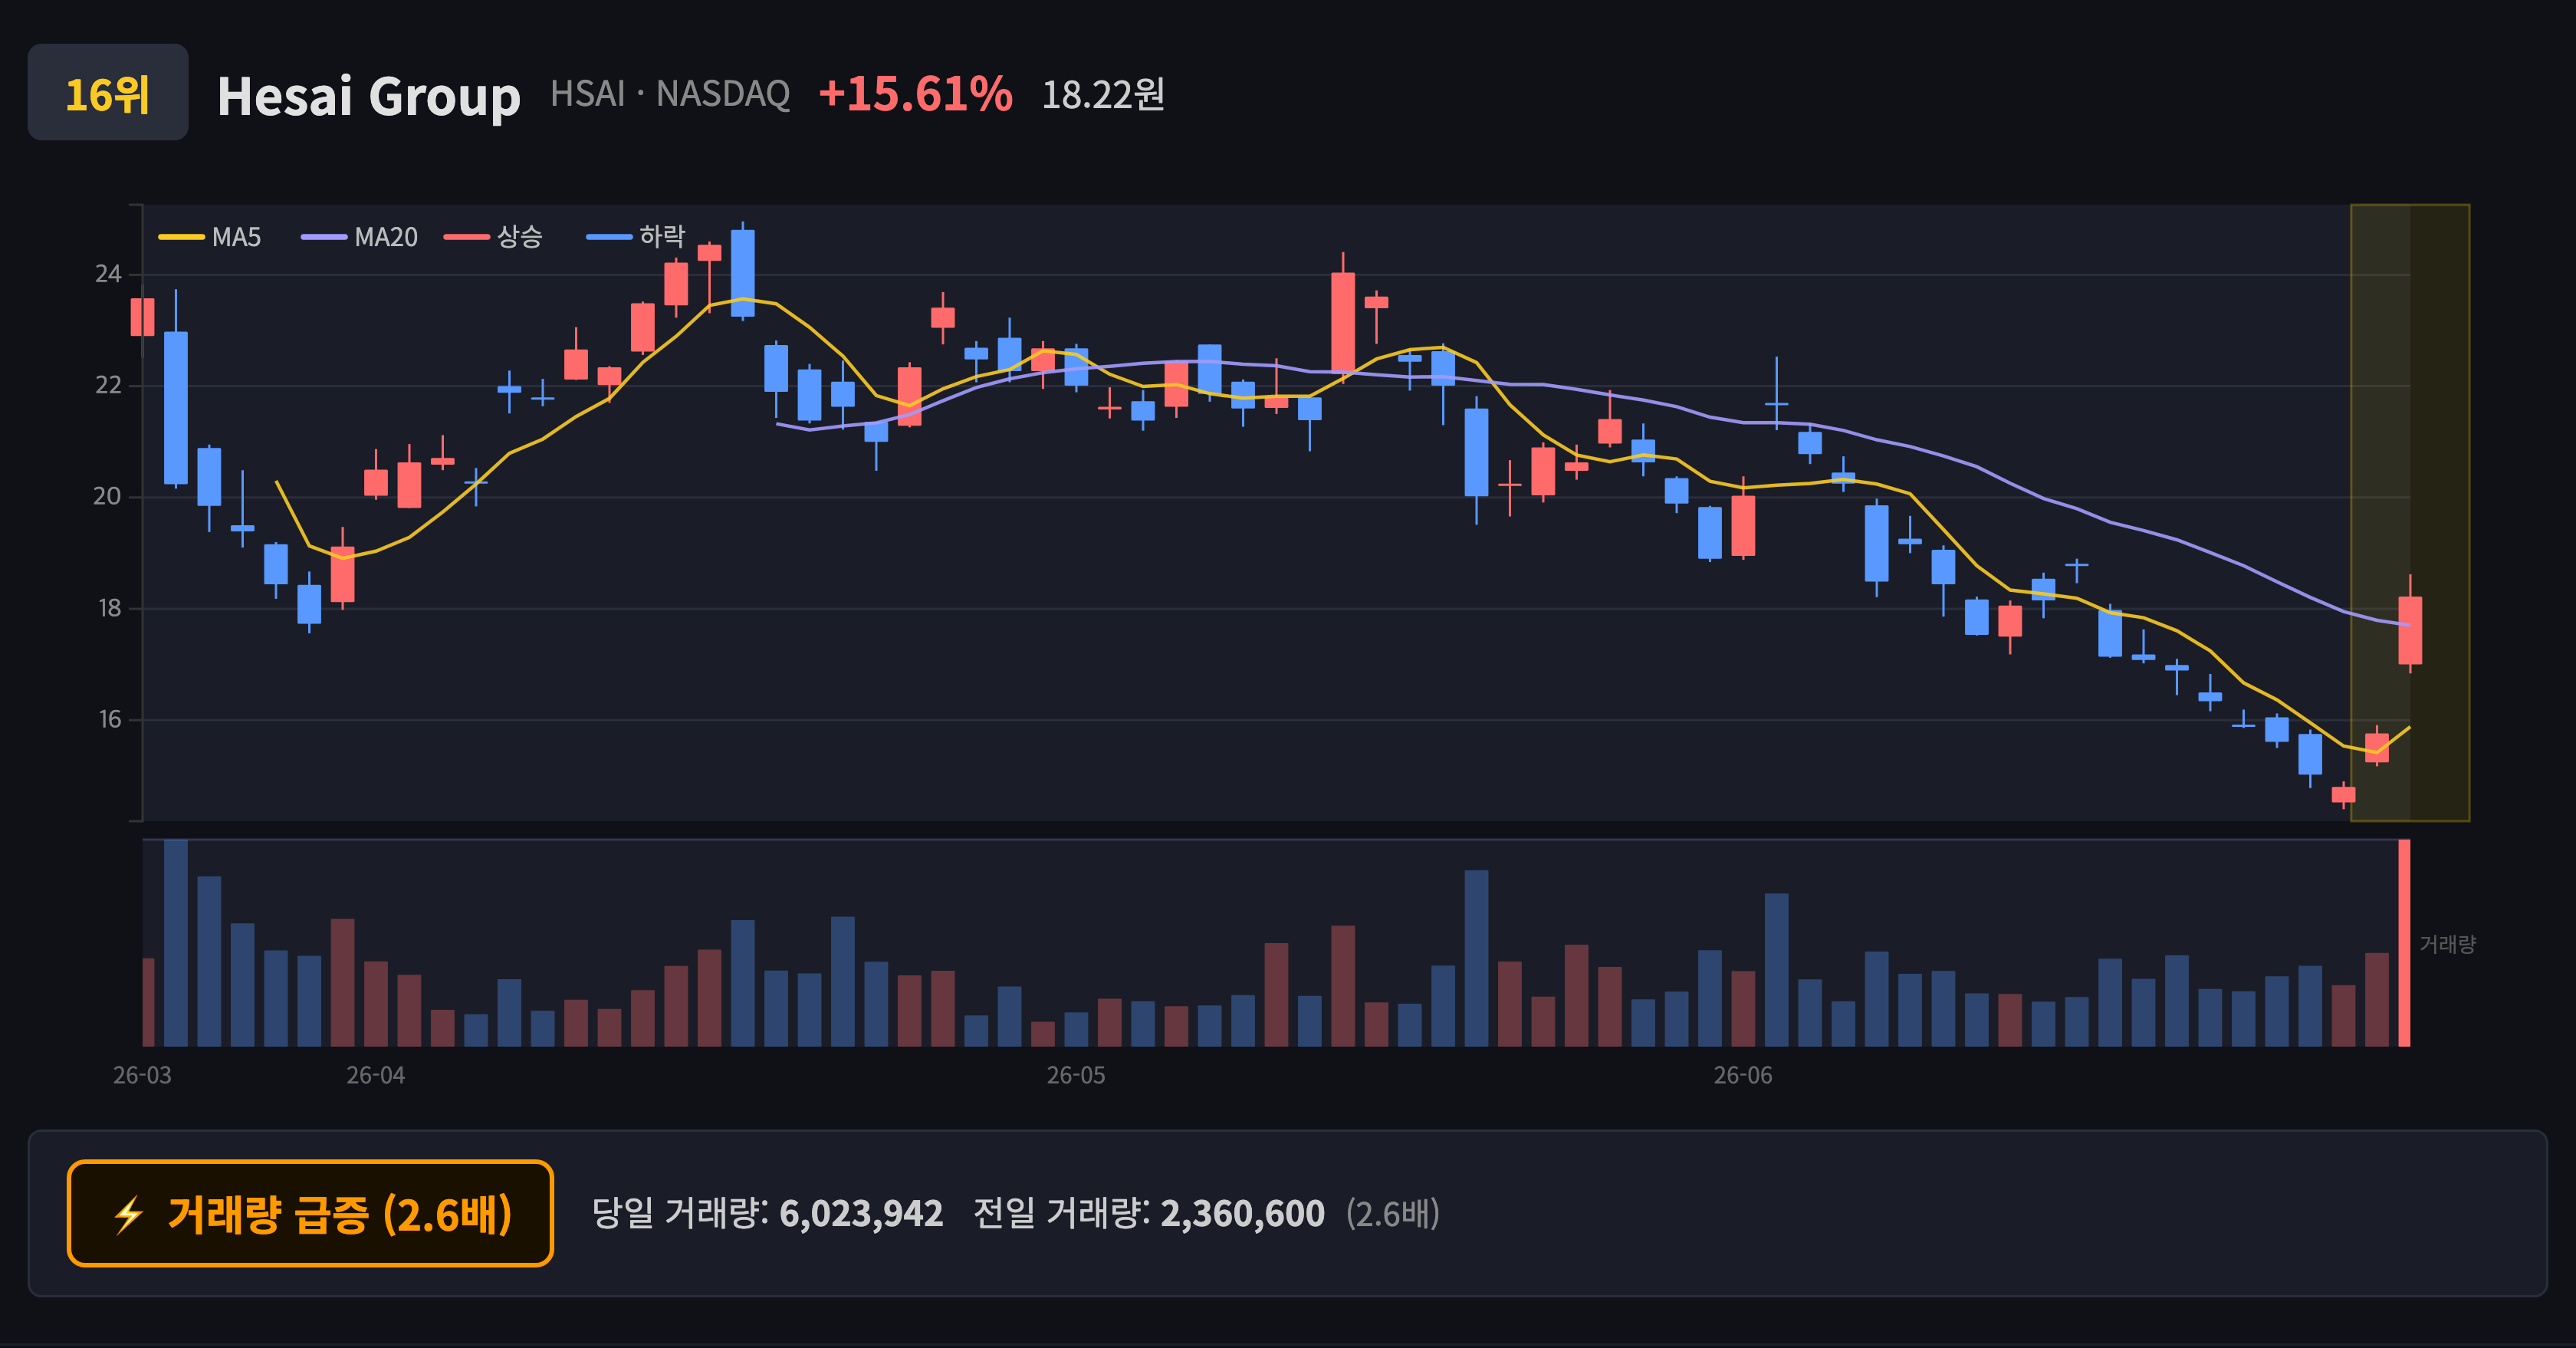
Task: Toggle the 상승 legend entry
Action: [494, 237]
